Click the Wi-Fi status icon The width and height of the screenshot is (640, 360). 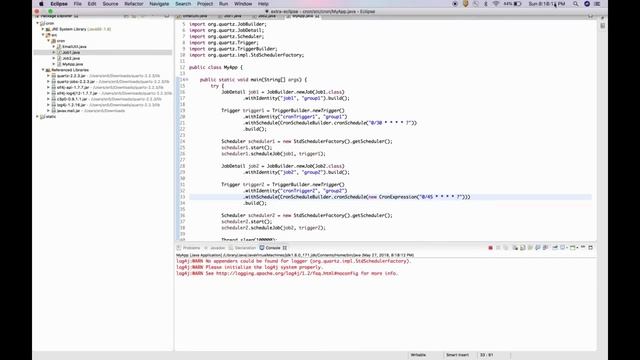tap(496, 4)
